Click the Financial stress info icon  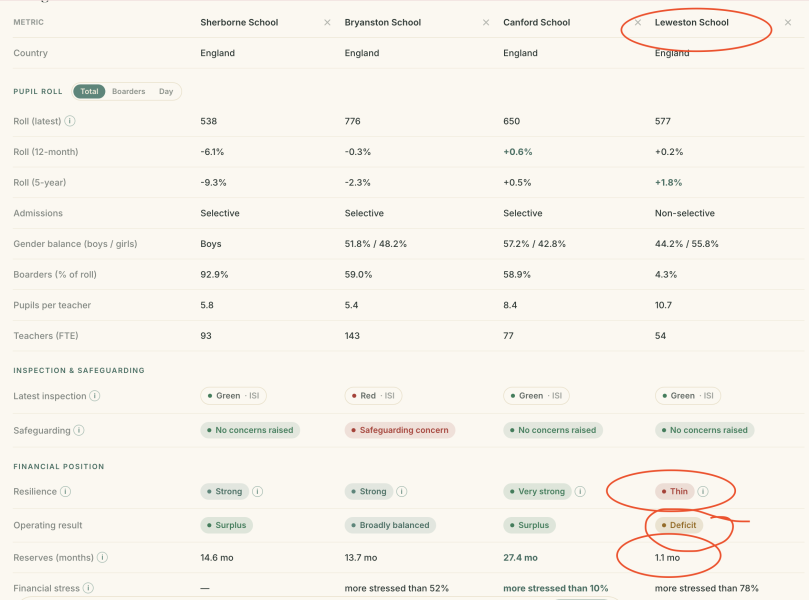click(88, 588)
